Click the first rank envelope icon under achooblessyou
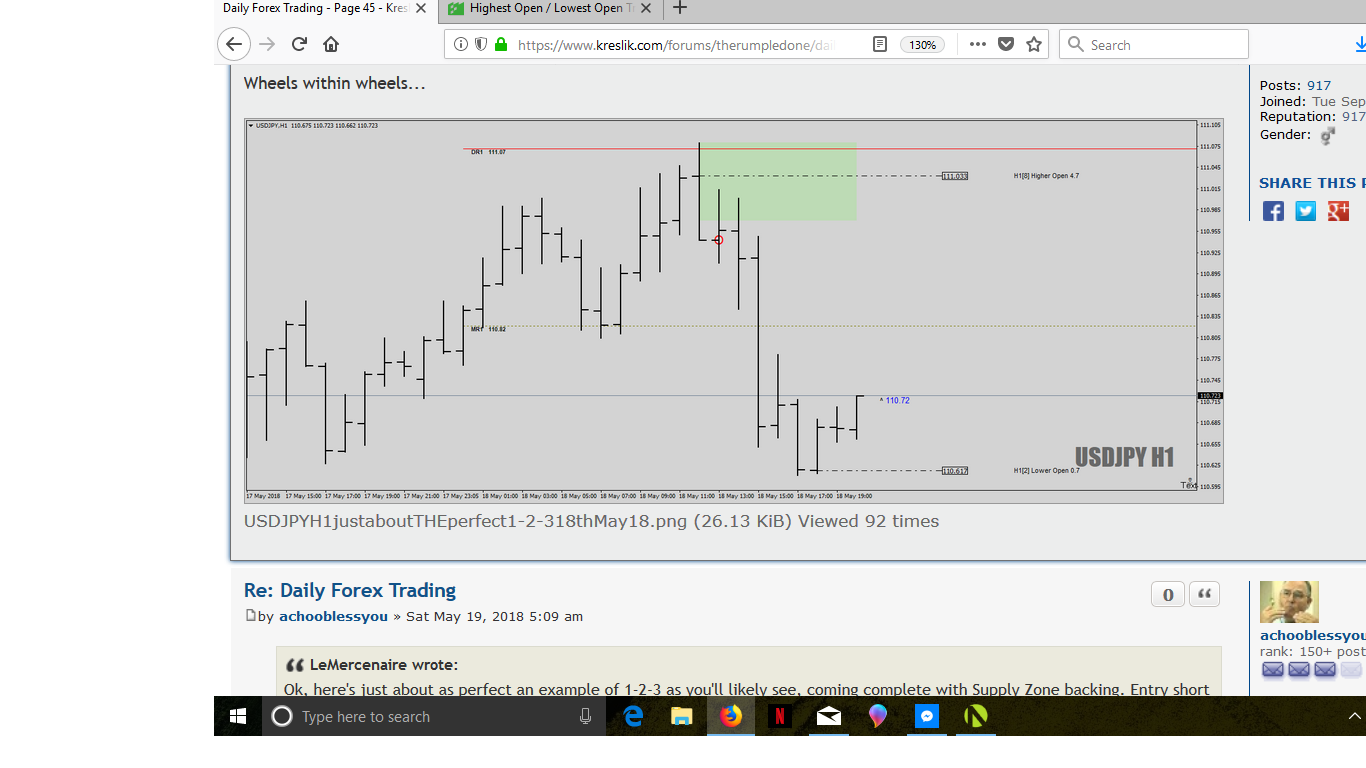 [1273, 670]
